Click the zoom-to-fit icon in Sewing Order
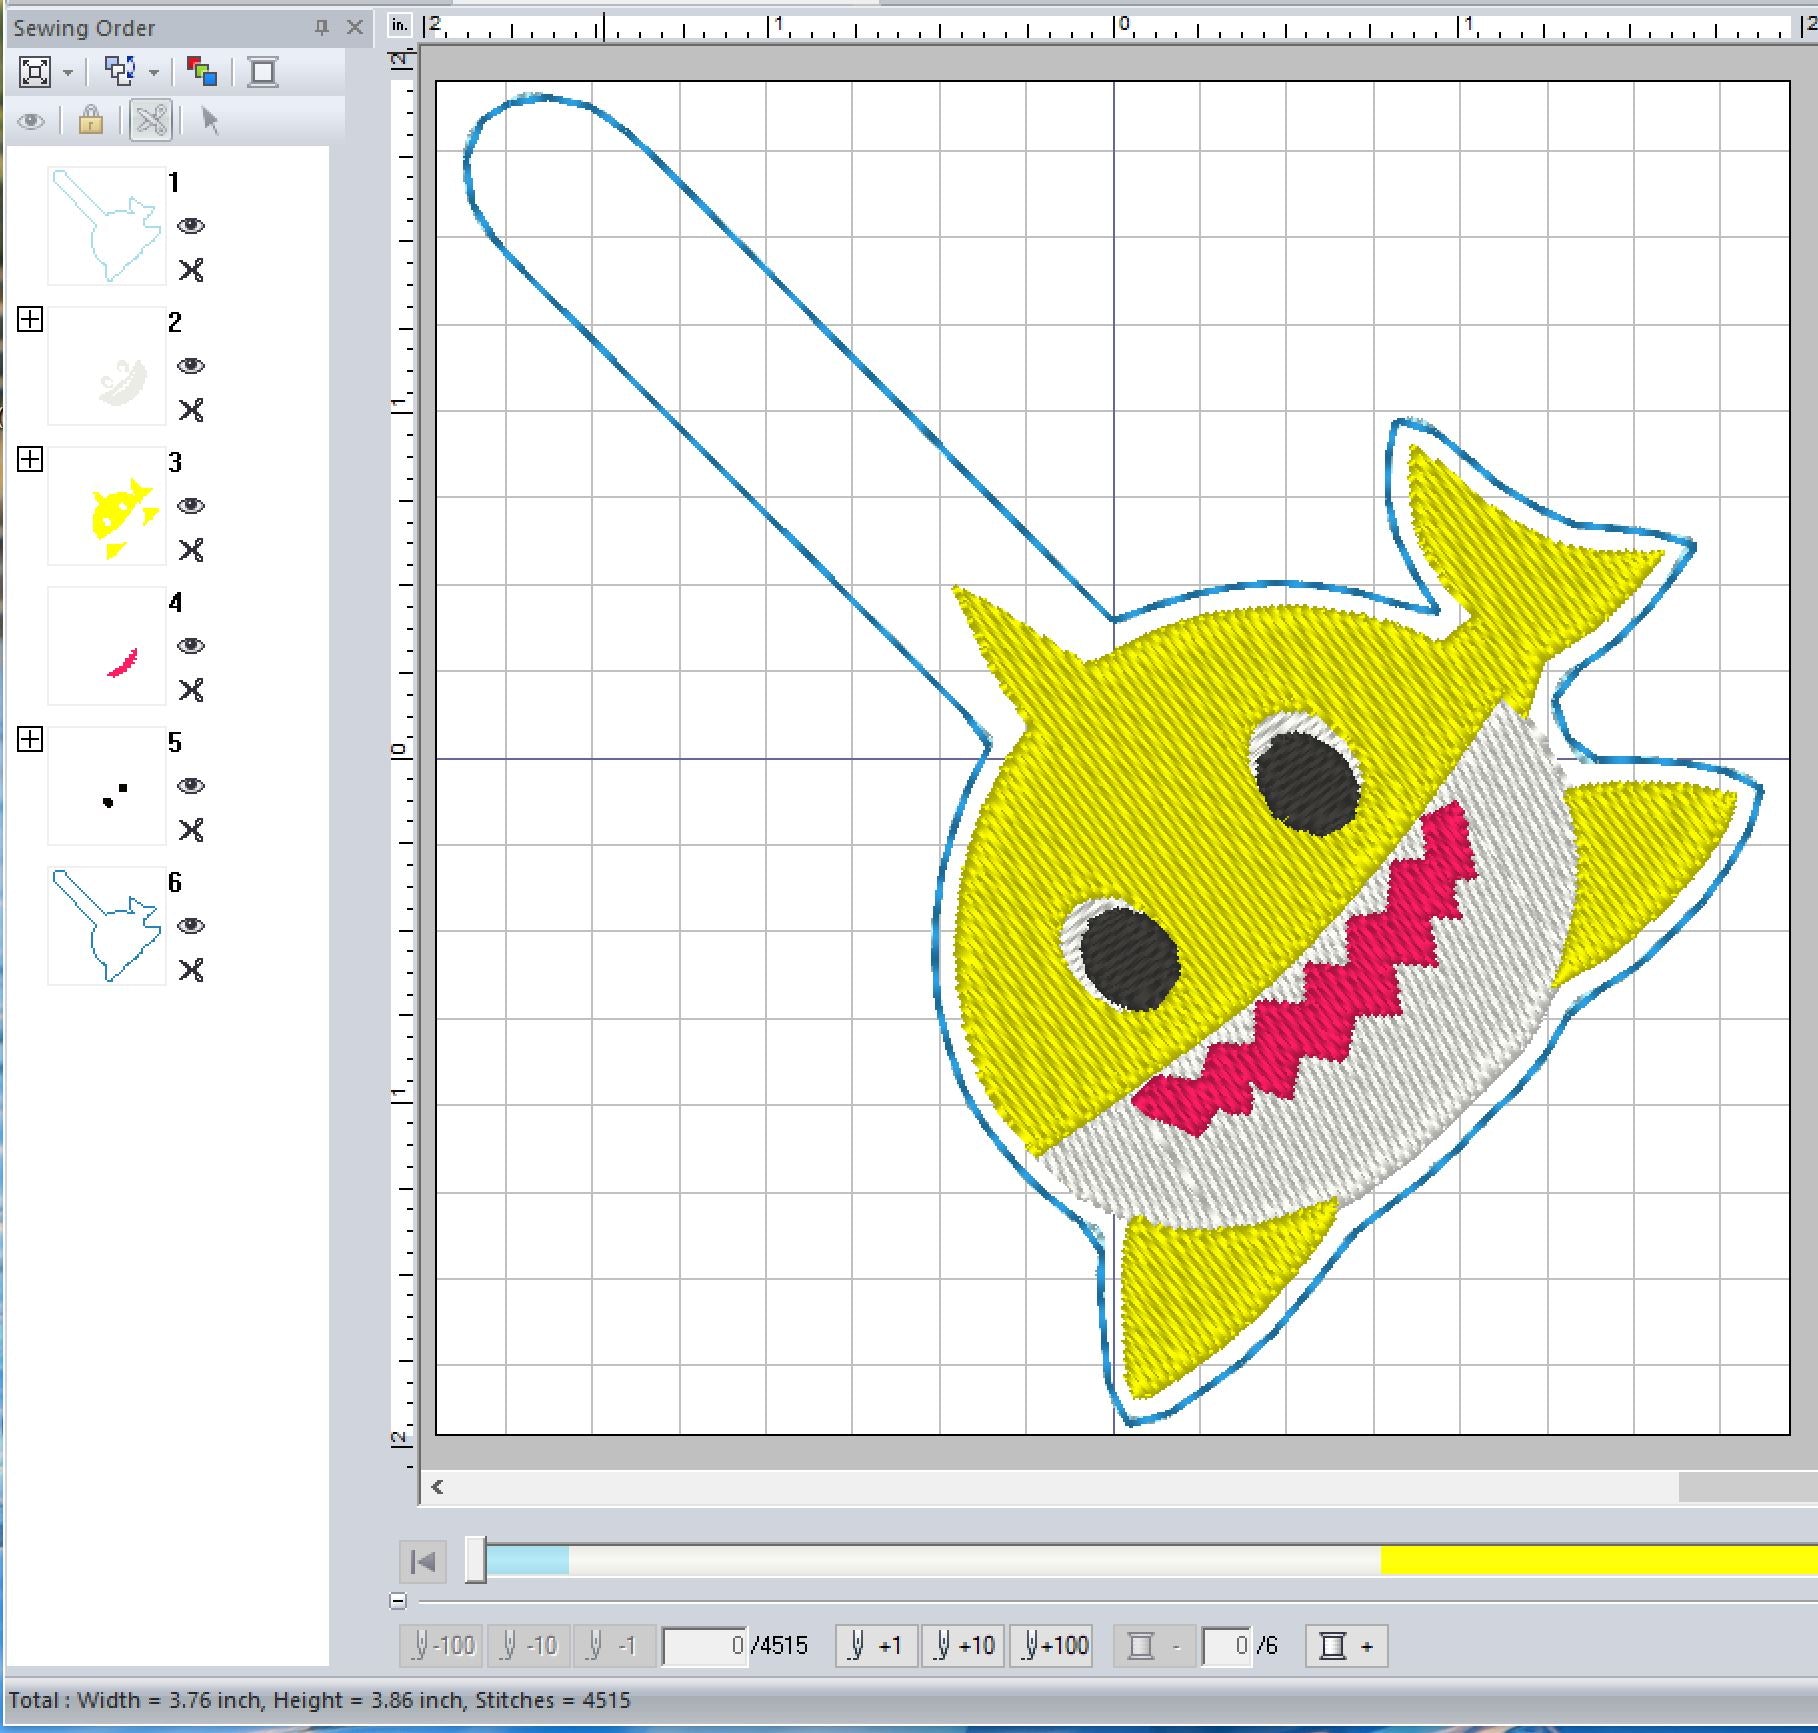Image resolution: width=1818 pixels, height=1733 pixels. click(35, 72)
